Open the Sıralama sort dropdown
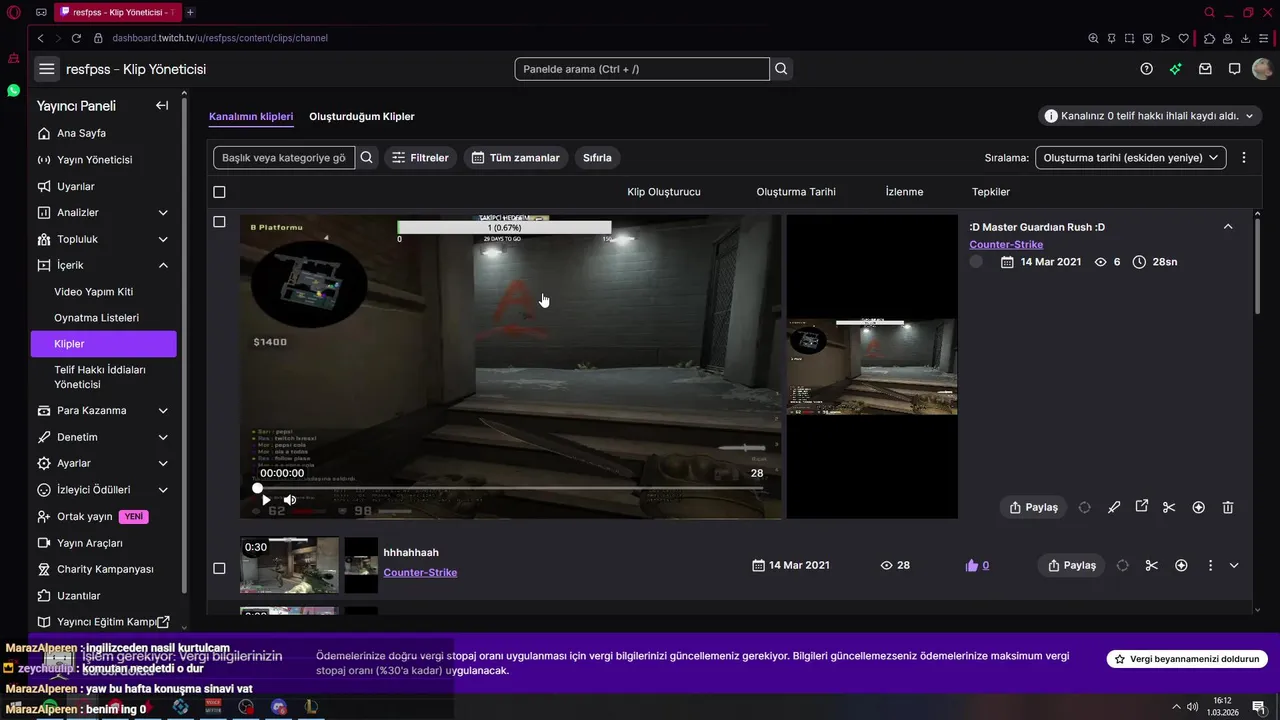The image size is (1280, 720). click(x=1130, y=157)
